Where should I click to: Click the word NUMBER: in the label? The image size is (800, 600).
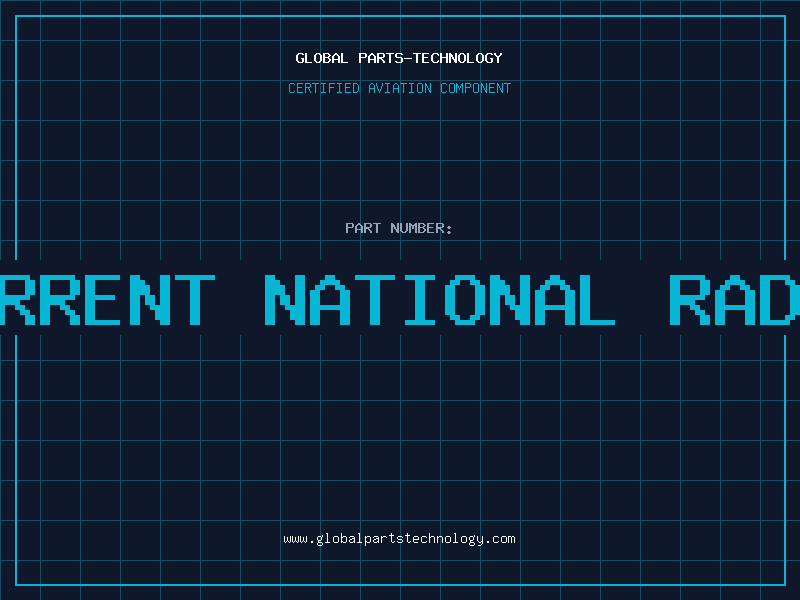(x=422, y=228)
